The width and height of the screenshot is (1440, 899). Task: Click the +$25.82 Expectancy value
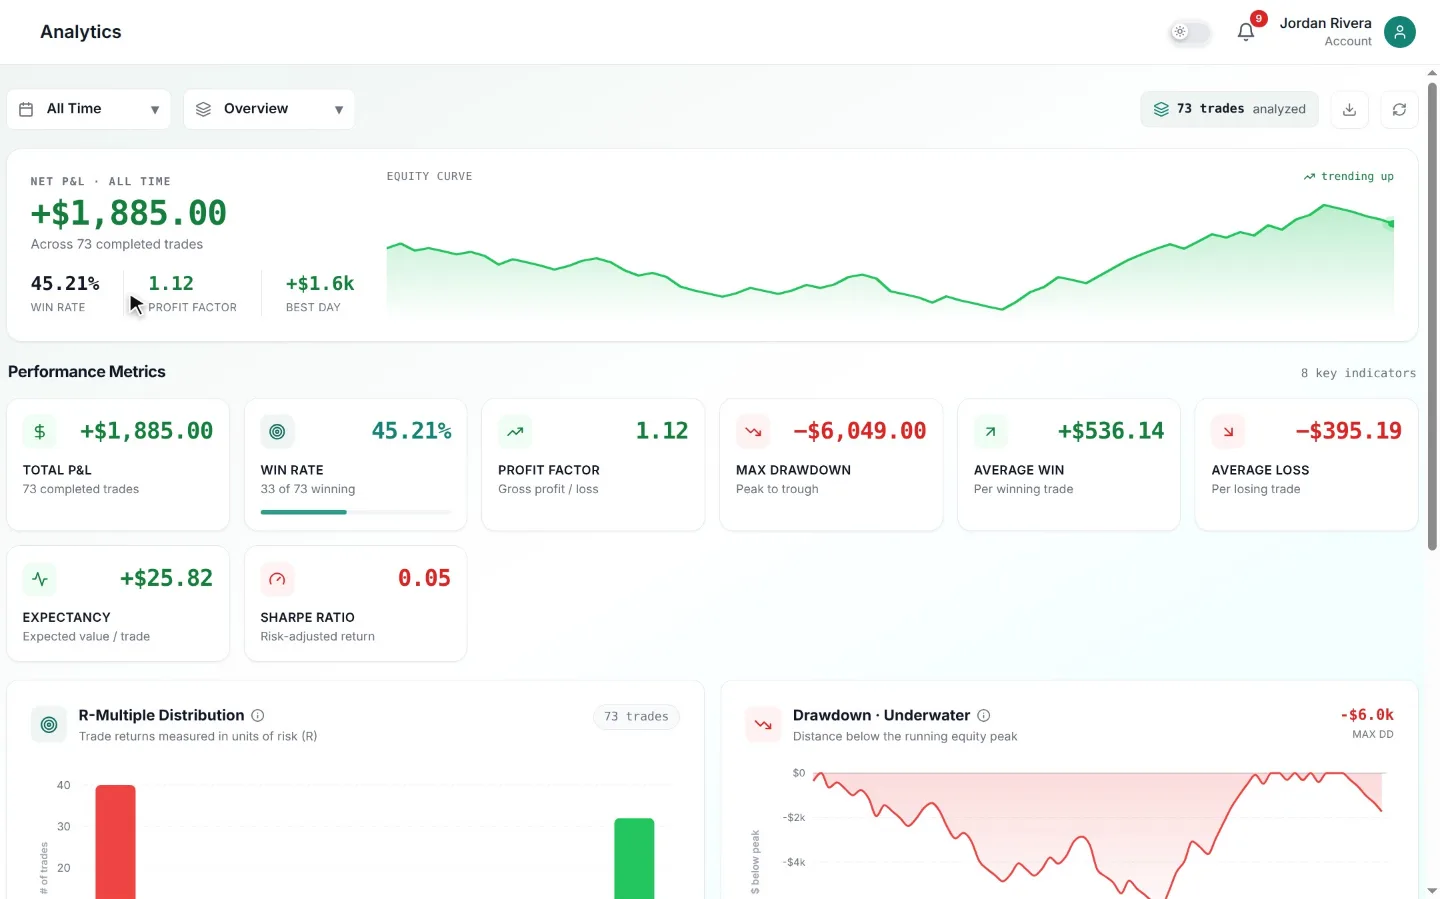(166, 578)
